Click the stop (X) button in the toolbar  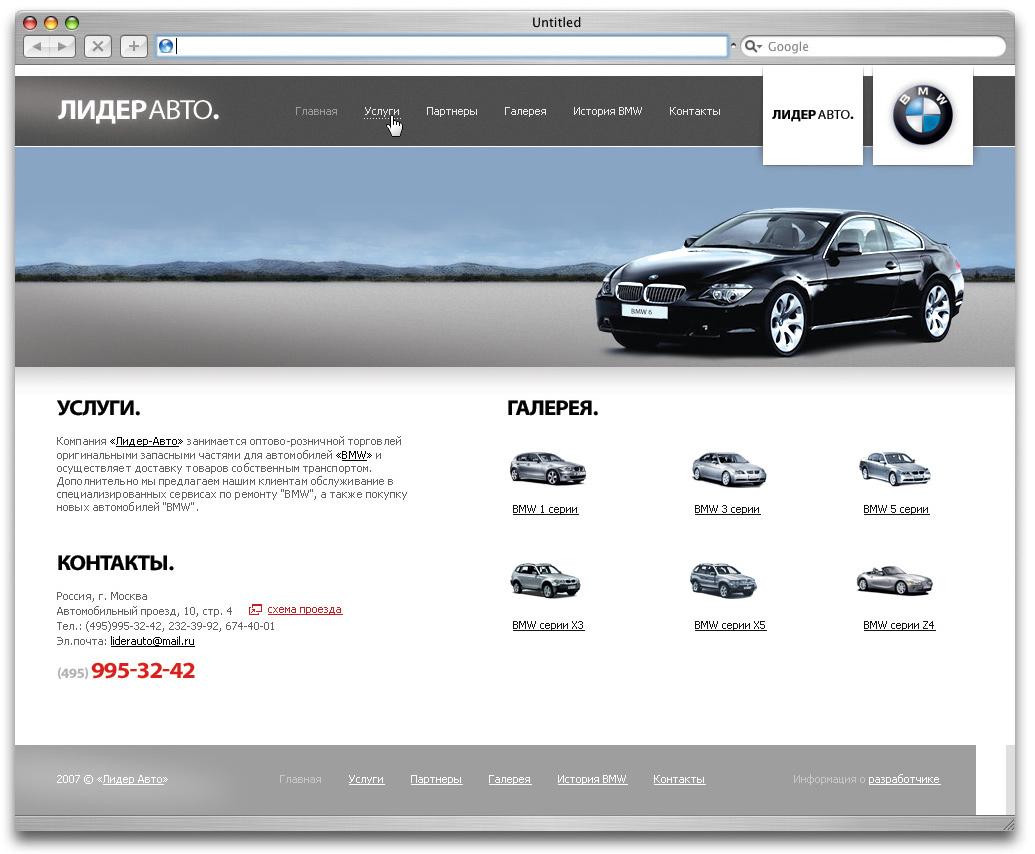click(97, 46)
